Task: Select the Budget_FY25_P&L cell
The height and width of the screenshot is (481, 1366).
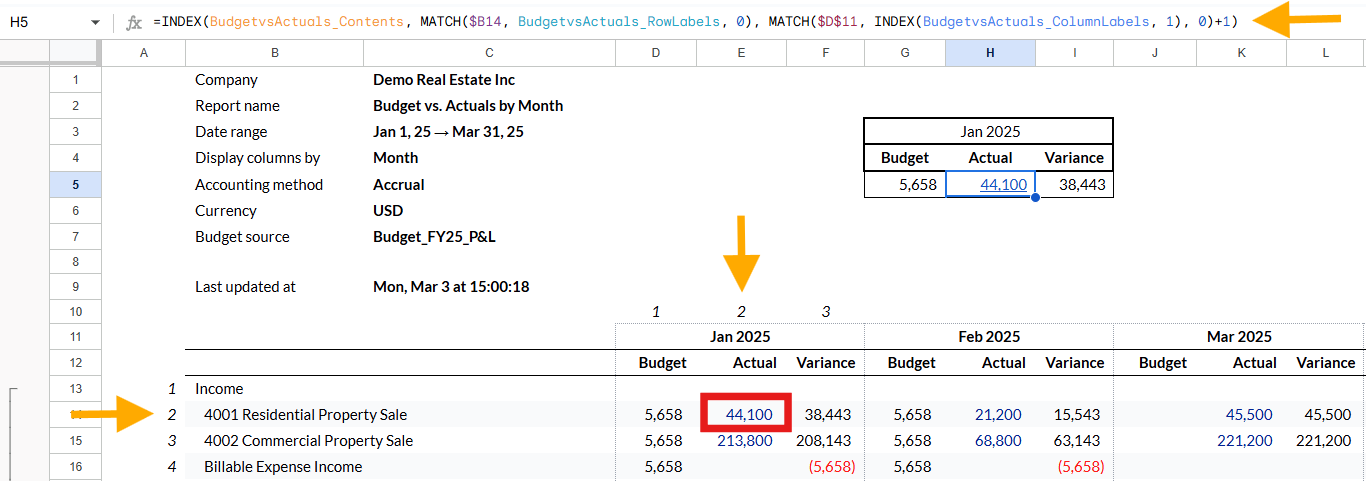Action: point(434,236)
